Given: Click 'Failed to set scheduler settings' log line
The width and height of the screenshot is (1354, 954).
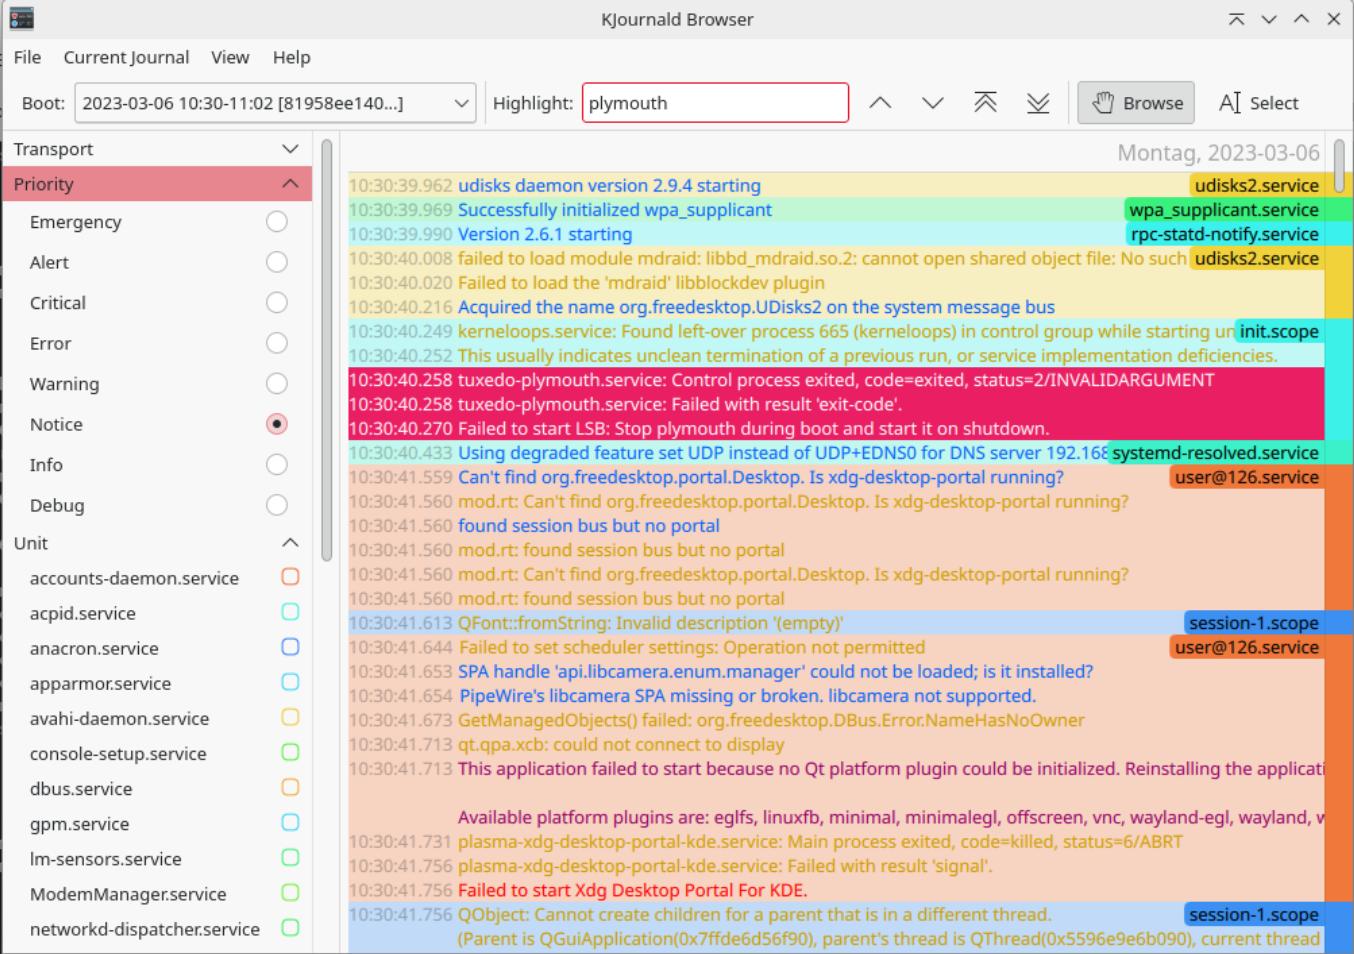Looking at the screenshot, I should click(691, 647).
